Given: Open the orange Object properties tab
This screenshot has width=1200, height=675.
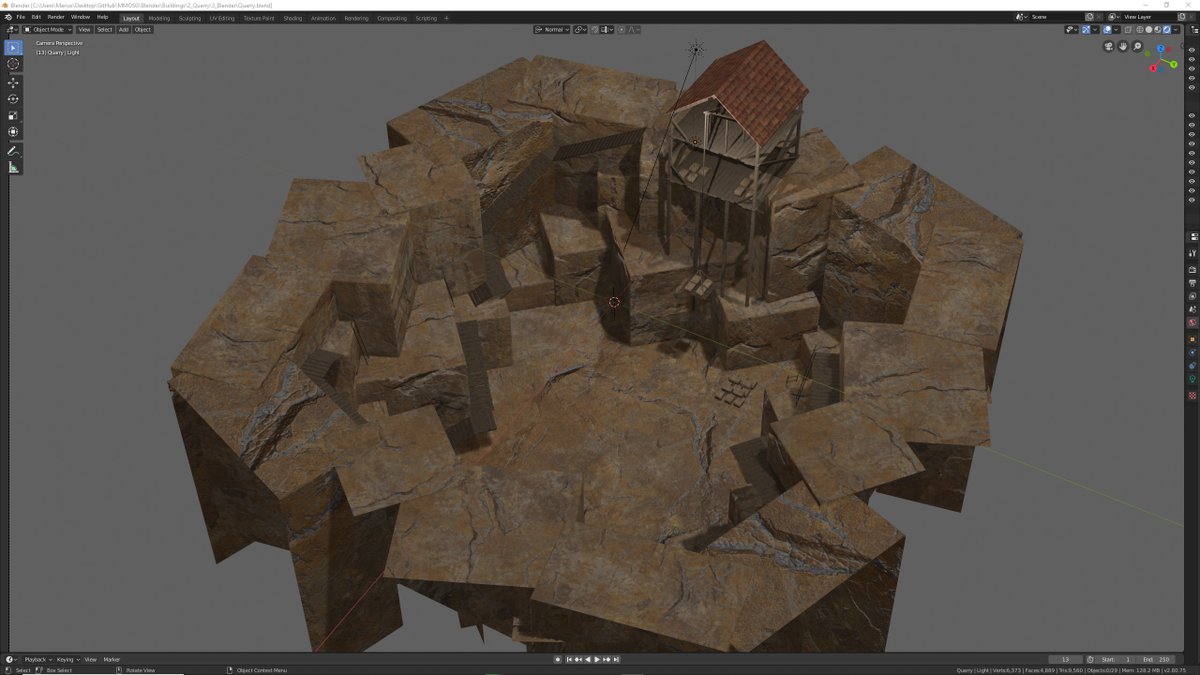Looking at the screenshot, I should coord(1193,339).
